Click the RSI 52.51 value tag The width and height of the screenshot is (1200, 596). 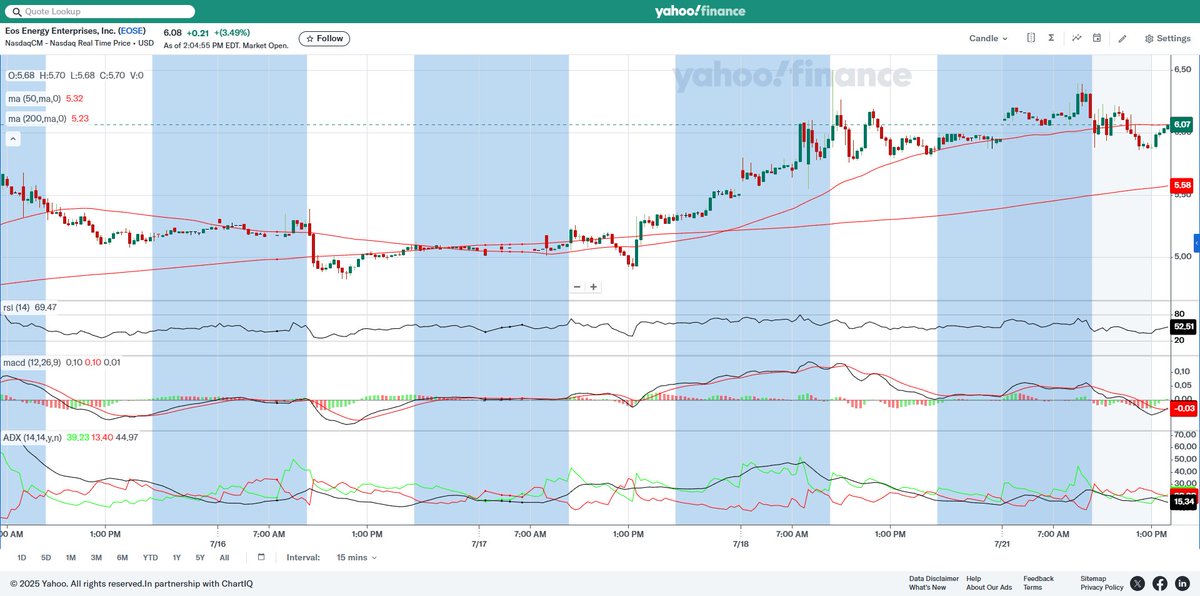coord(1183,326)
